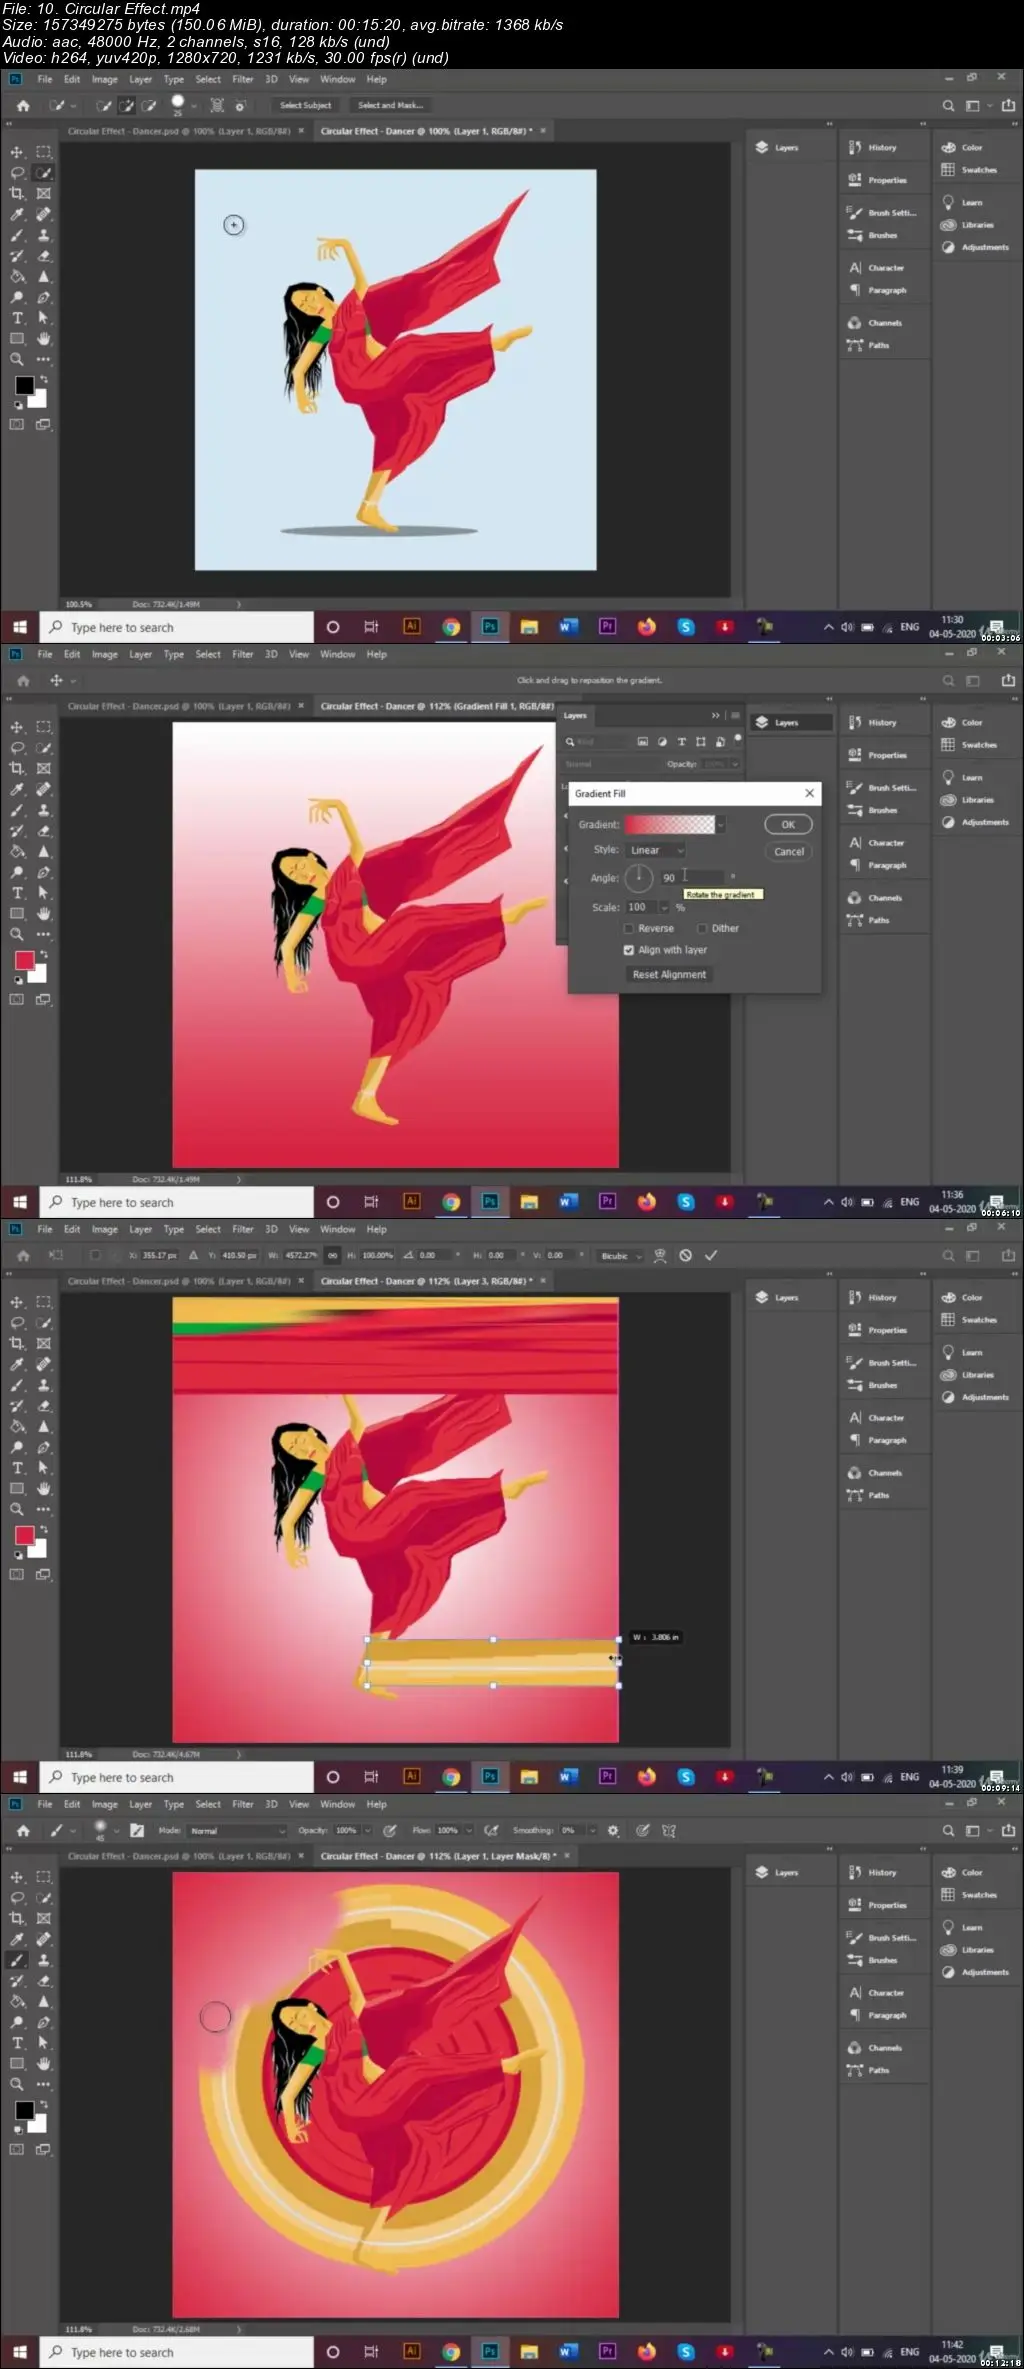Open the Bicubic interpolation dropdown
Viewport: 1024px width, 2369px height.
click(621, 1255)
